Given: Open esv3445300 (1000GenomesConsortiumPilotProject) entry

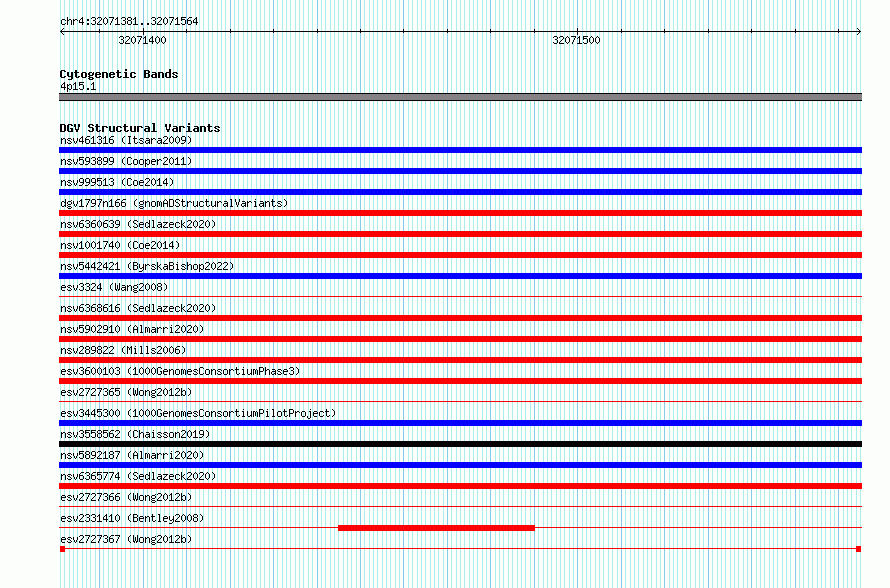Looking at the screenshot, I should coord(198,413).
